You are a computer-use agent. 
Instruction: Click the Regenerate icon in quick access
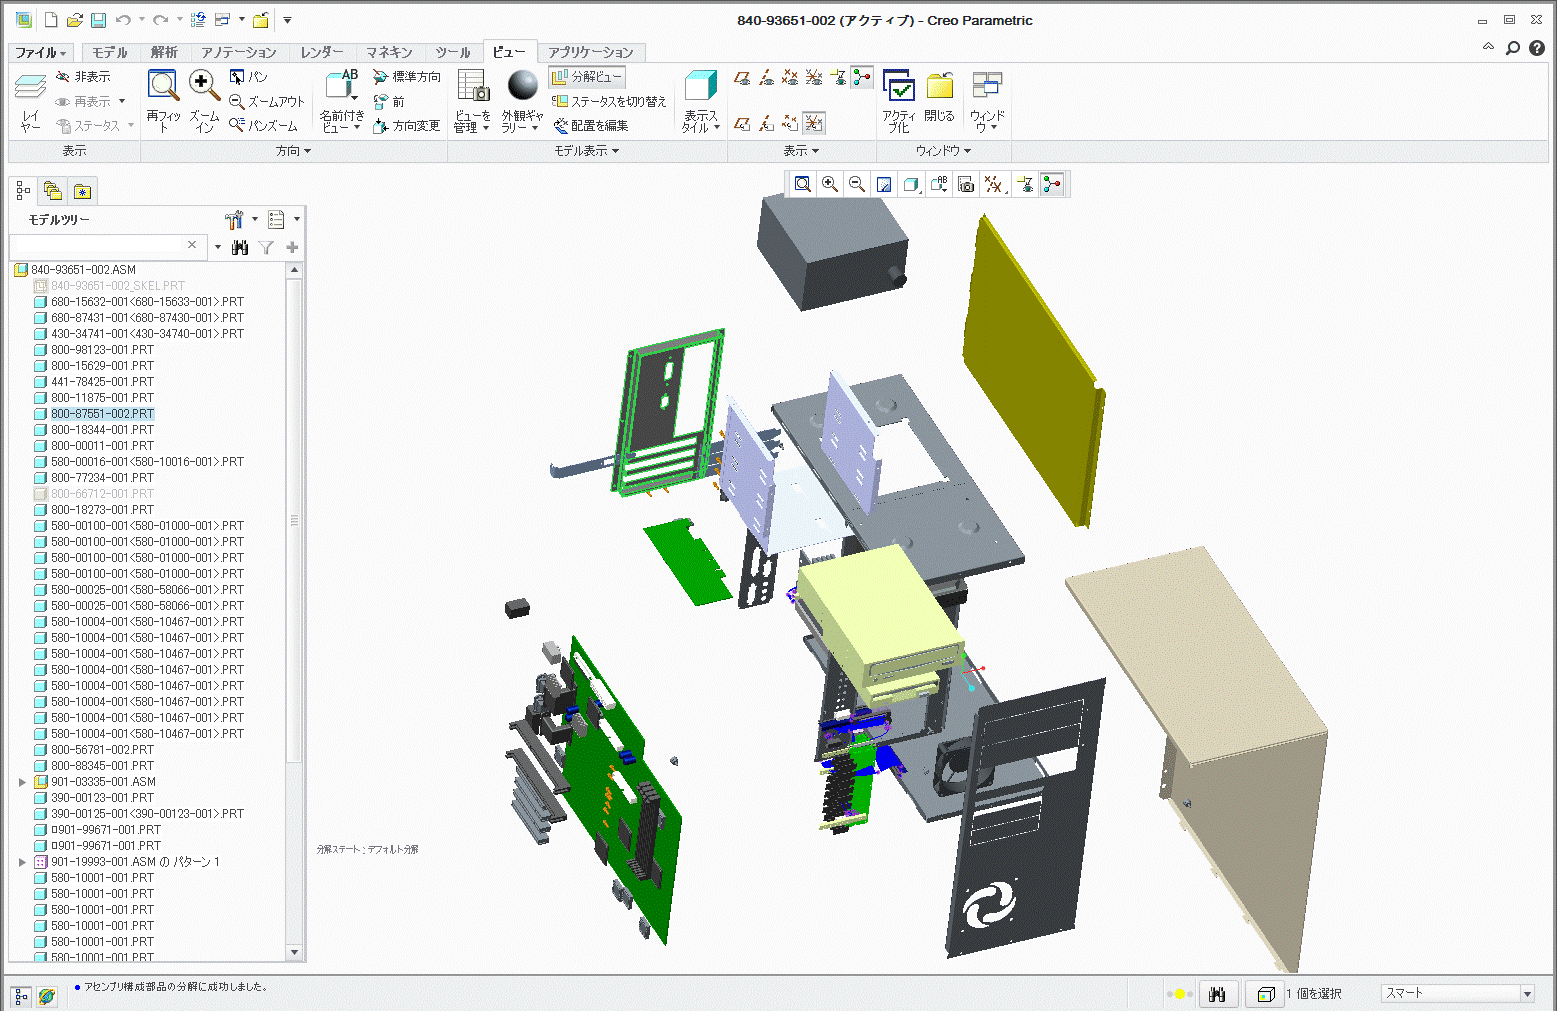click(198, 20)
